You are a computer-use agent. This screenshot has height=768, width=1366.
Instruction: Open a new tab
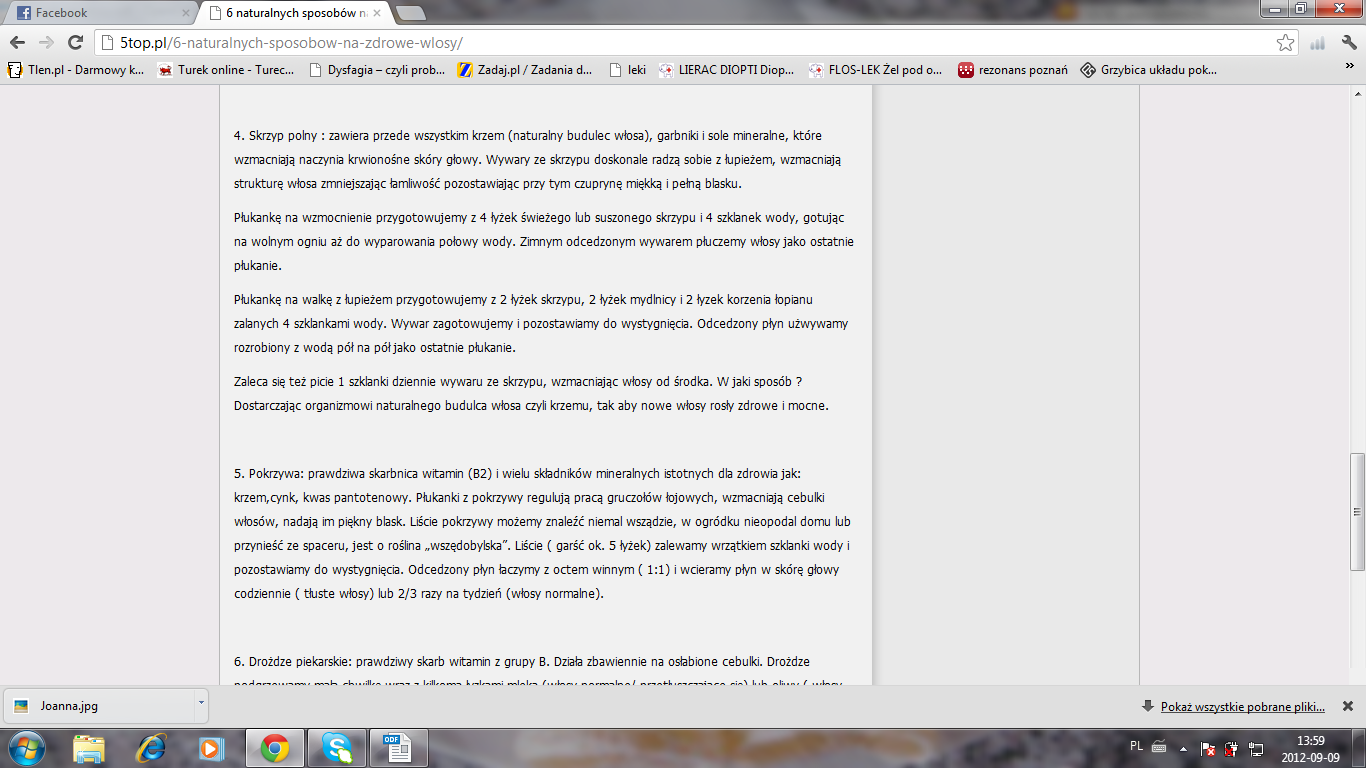410,13
